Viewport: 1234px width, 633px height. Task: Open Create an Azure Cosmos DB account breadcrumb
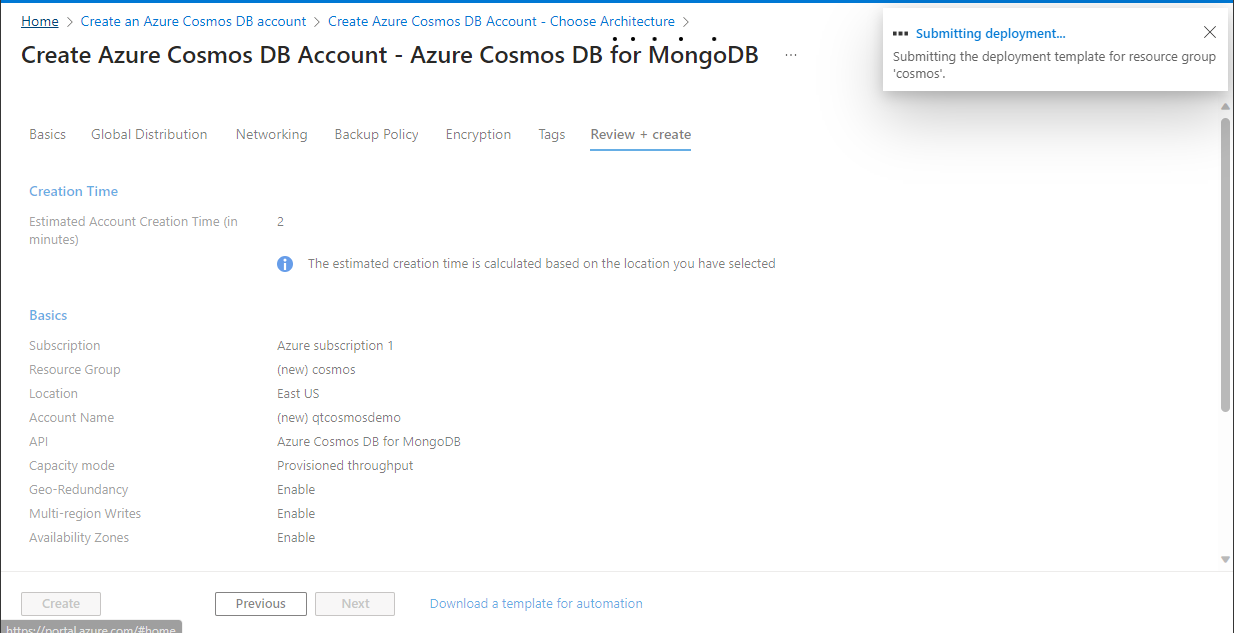(193, 21)
